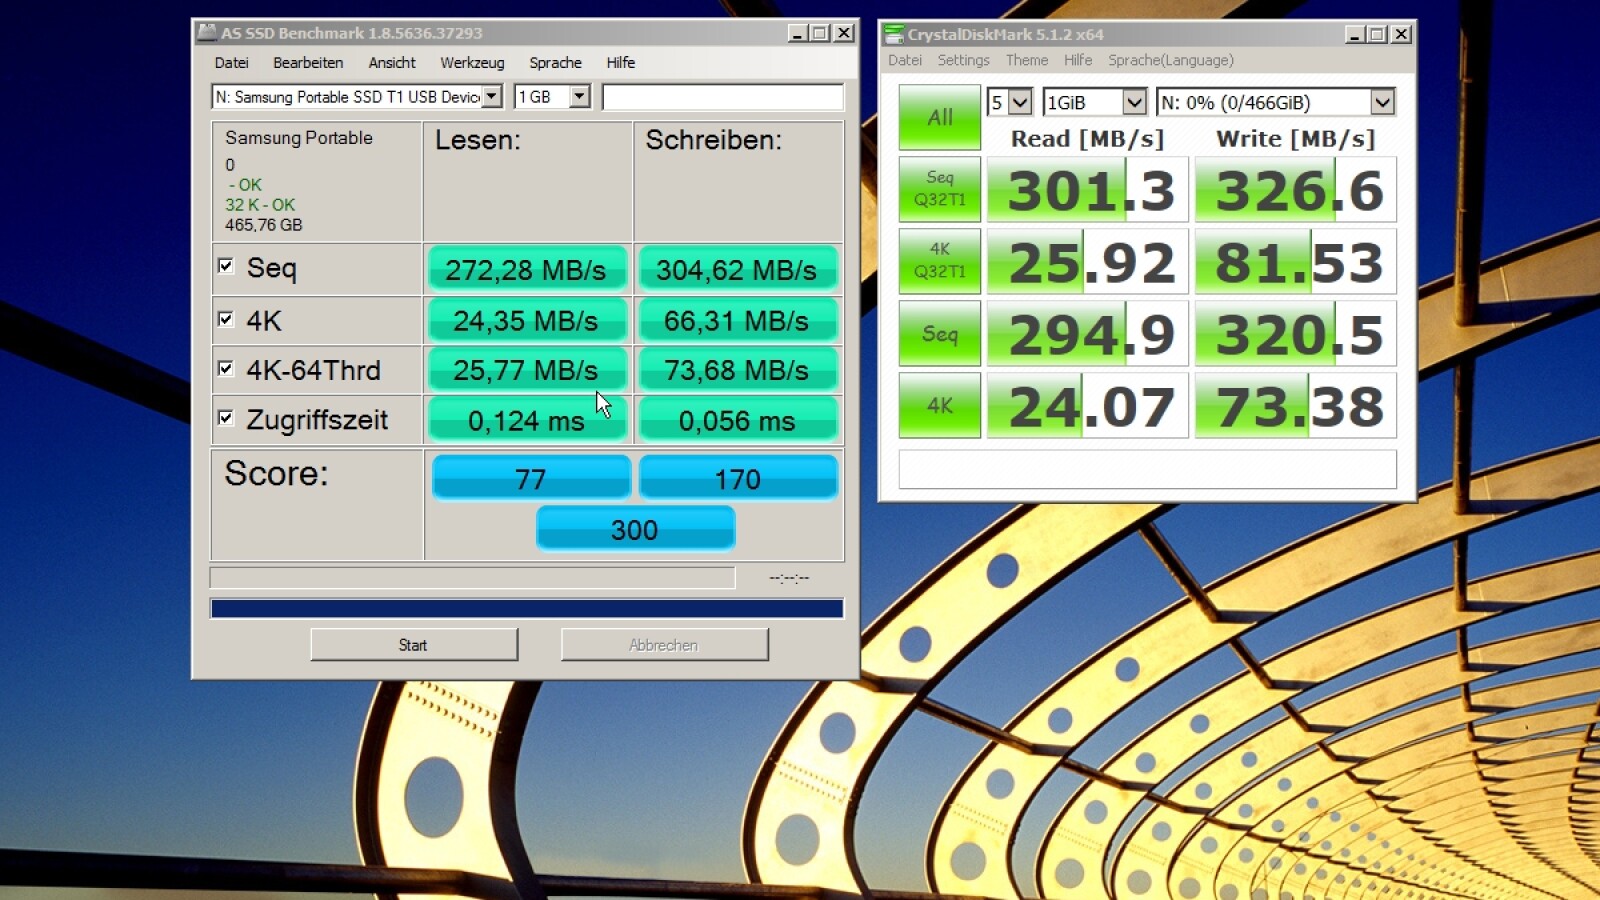1600x900 pixels.
Task: Expand the 1 GB test size dropdown
Action: (x=579, y=97)
